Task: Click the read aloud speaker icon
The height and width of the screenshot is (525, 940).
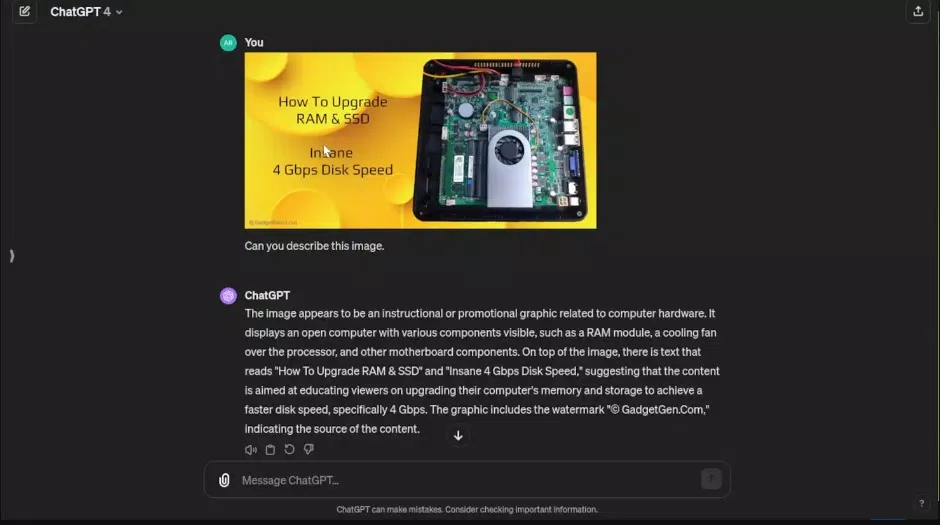Action: [x=251, y=449]
